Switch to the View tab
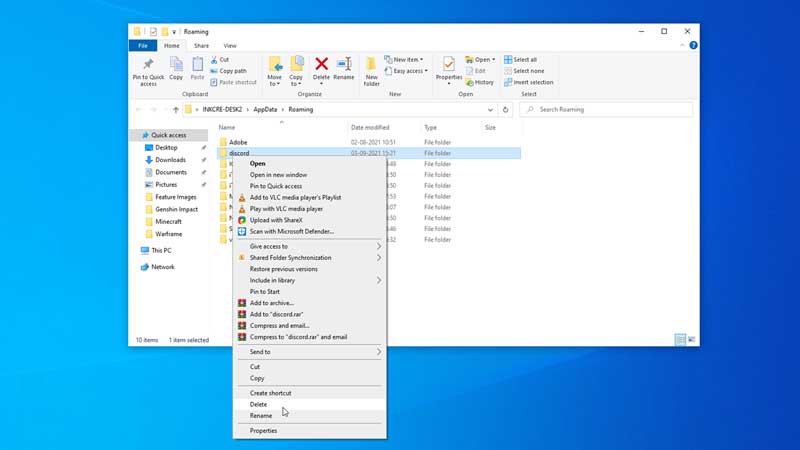 [230, 45]
